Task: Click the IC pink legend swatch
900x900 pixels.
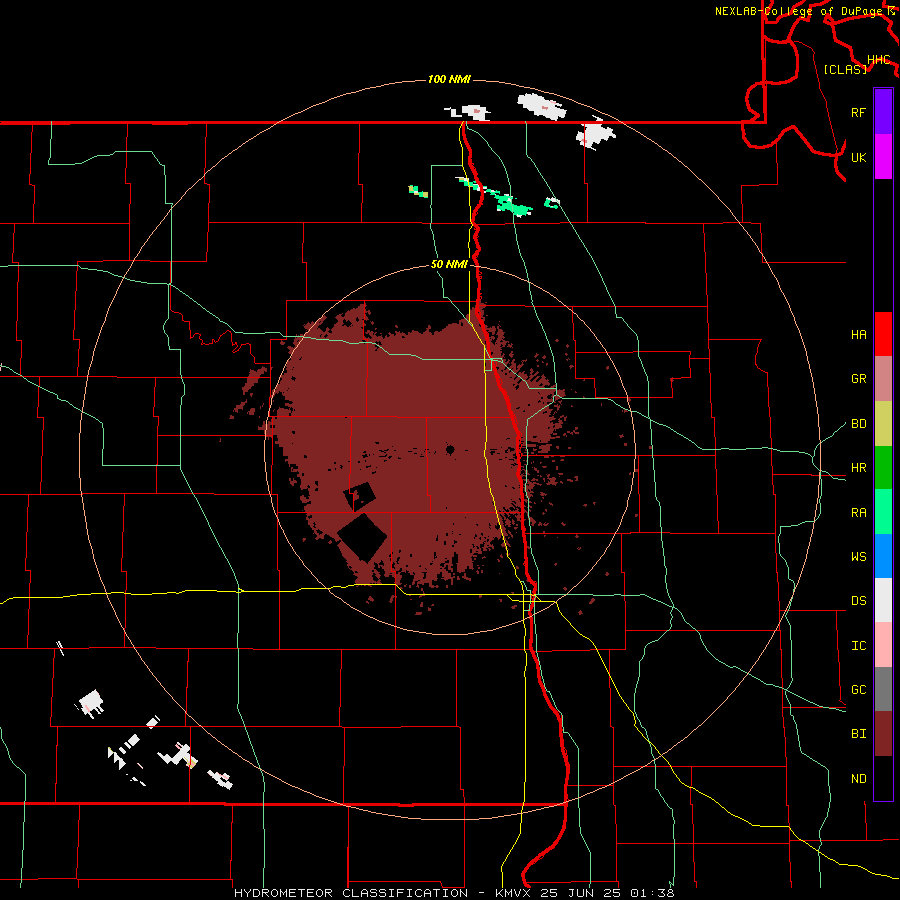Action: click(883, 645)
